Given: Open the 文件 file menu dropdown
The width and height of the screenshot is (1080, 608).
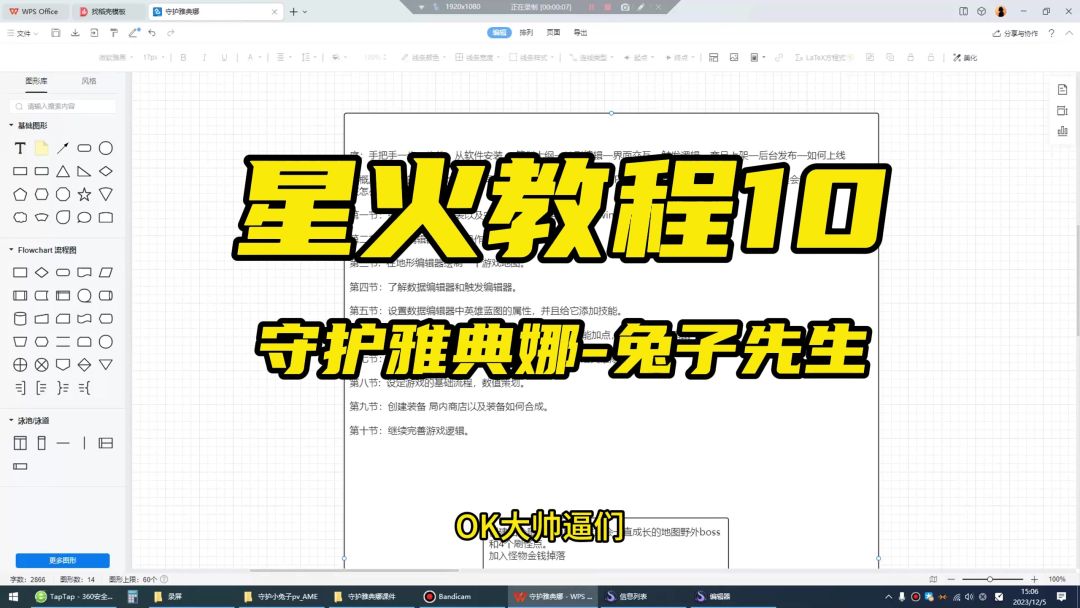Looking at the screenshot, I should point(22,33).
